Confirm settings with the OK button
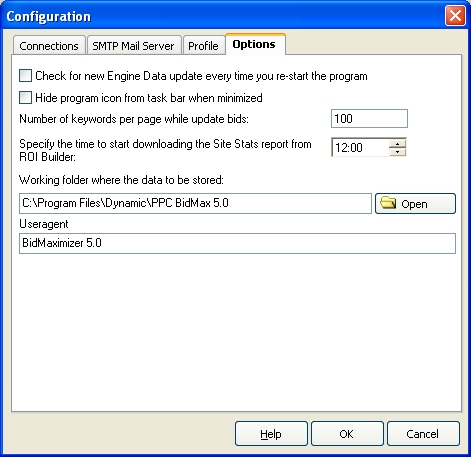Image resolution: width=471 pixels, height=457 pixels. pos(347,434)
